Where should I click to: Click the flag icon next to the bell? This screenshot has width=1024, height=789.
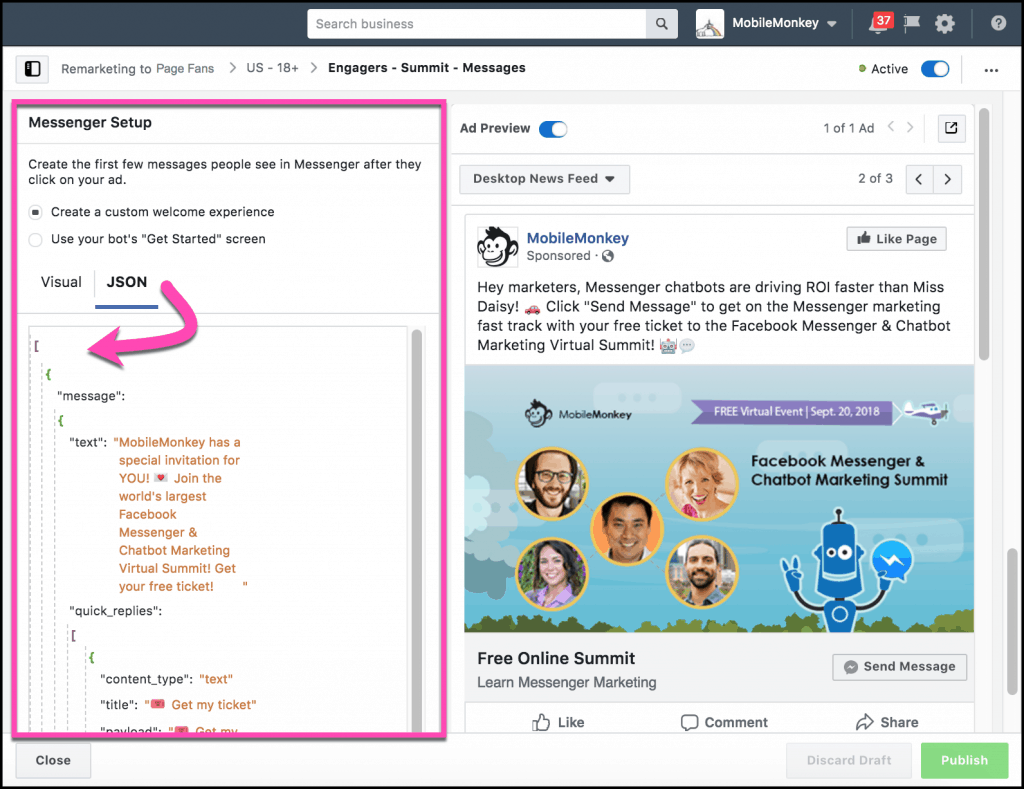pos(911,23)
